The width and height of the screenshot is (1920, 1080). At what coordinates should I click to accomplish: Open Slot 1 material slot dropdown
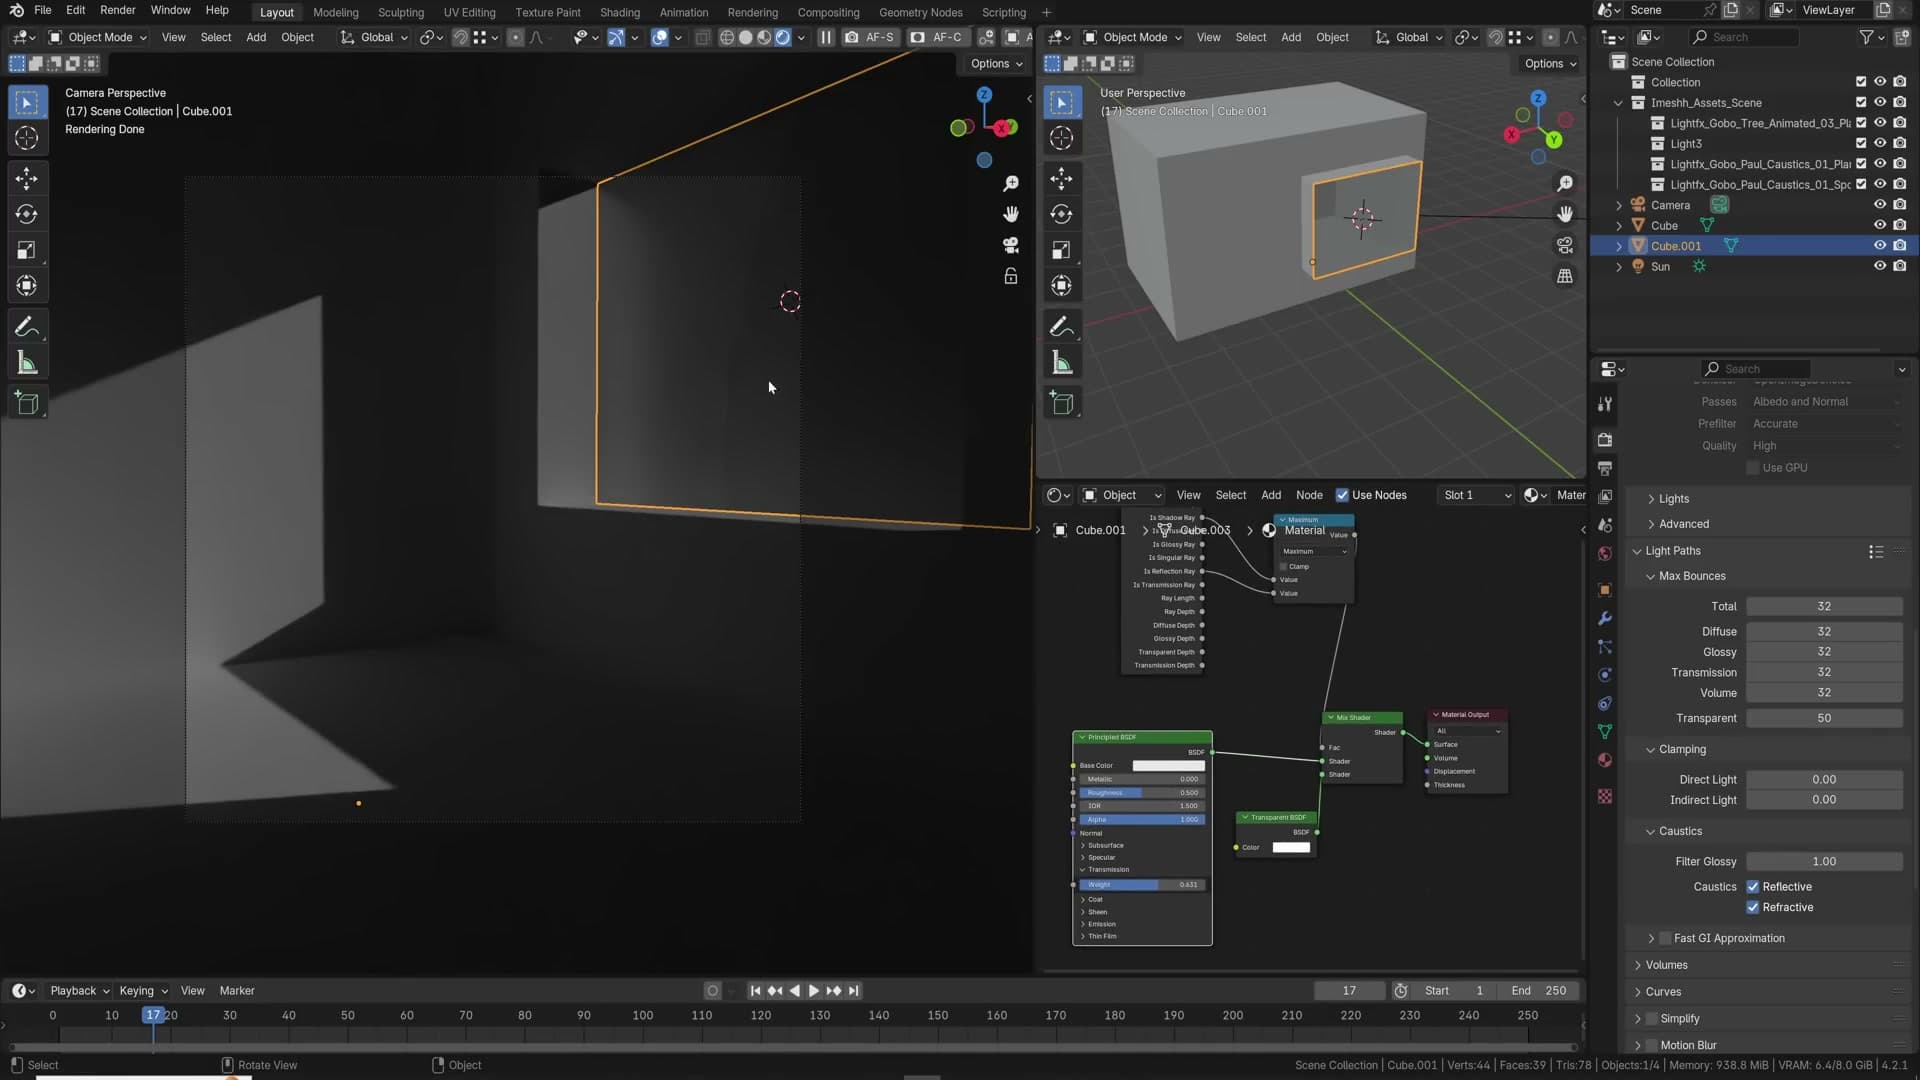coord(1476,495)
